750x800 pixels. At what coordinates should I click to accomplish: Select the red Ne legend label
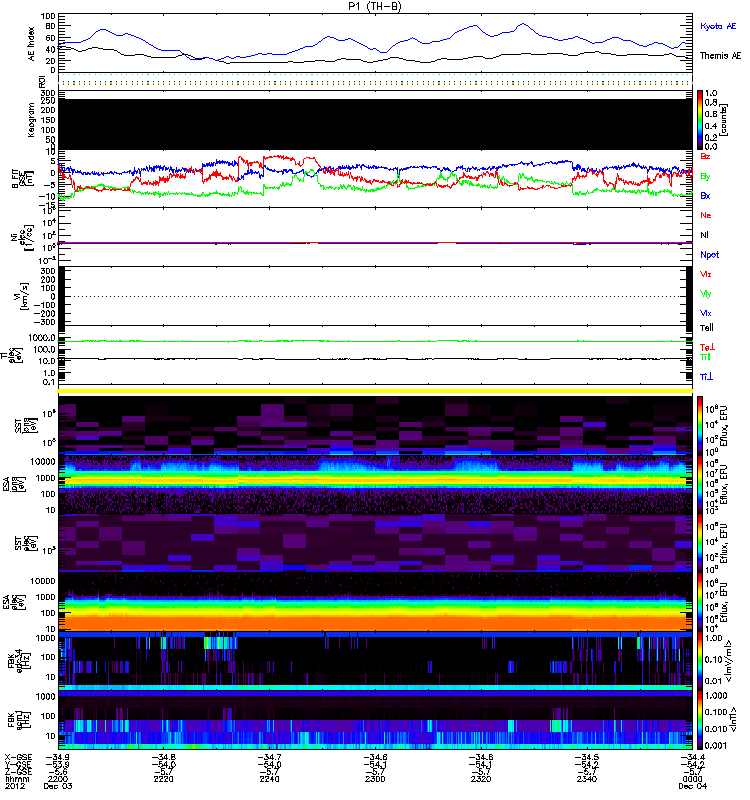click(706, 215)
